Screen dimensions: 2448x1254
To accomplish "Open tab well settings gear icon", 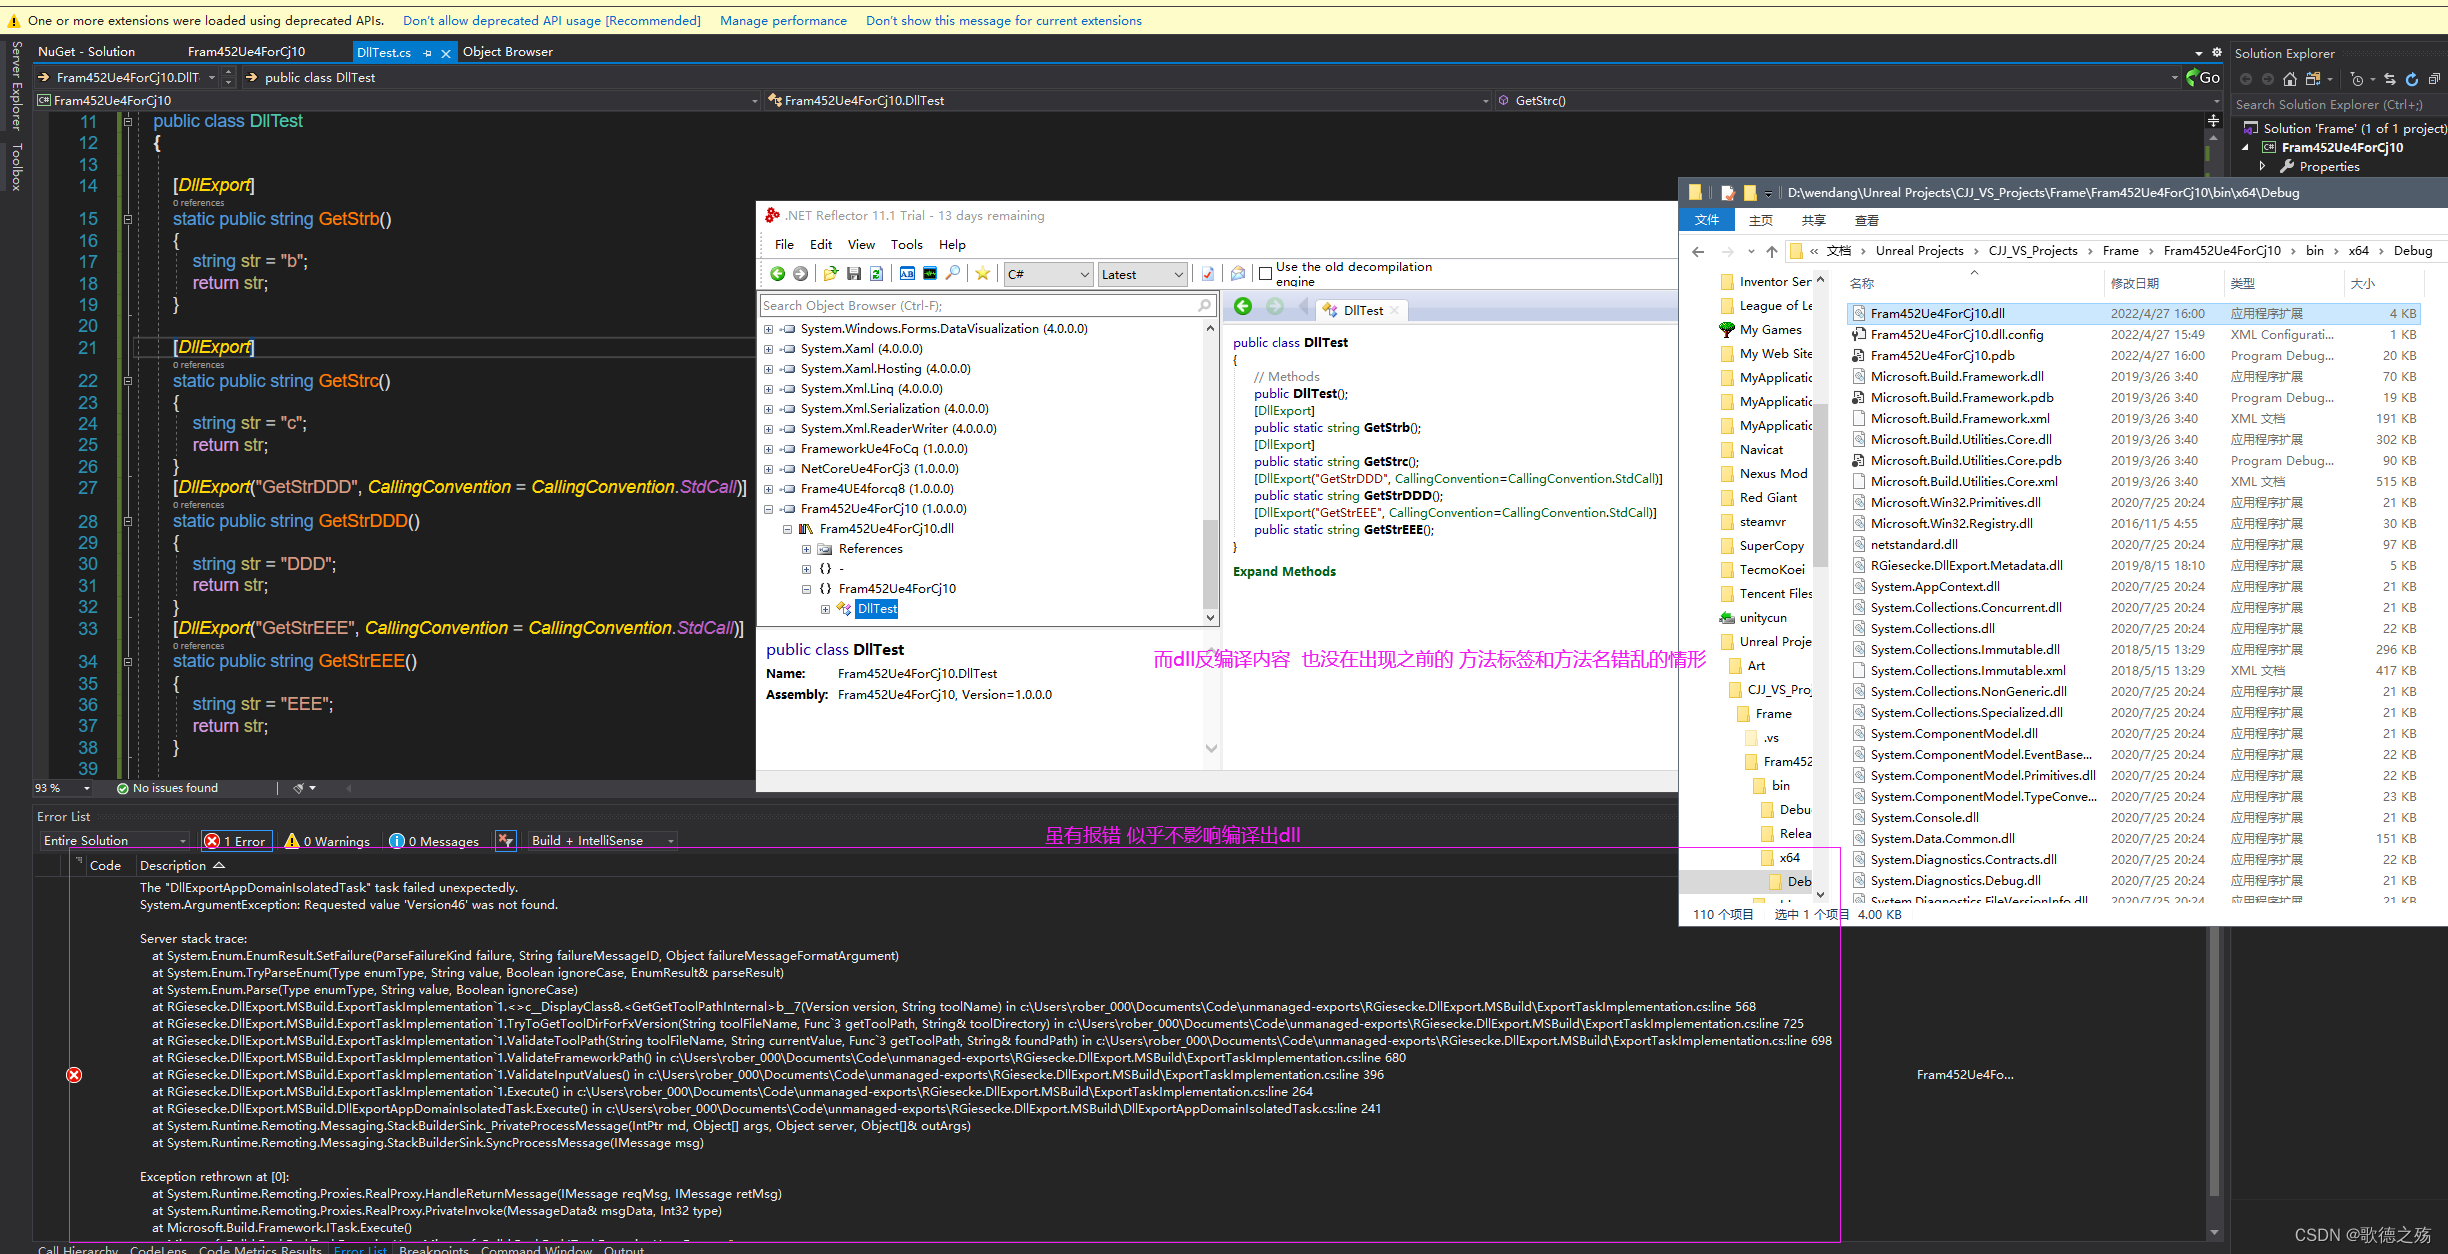I will click(2217, 52).
